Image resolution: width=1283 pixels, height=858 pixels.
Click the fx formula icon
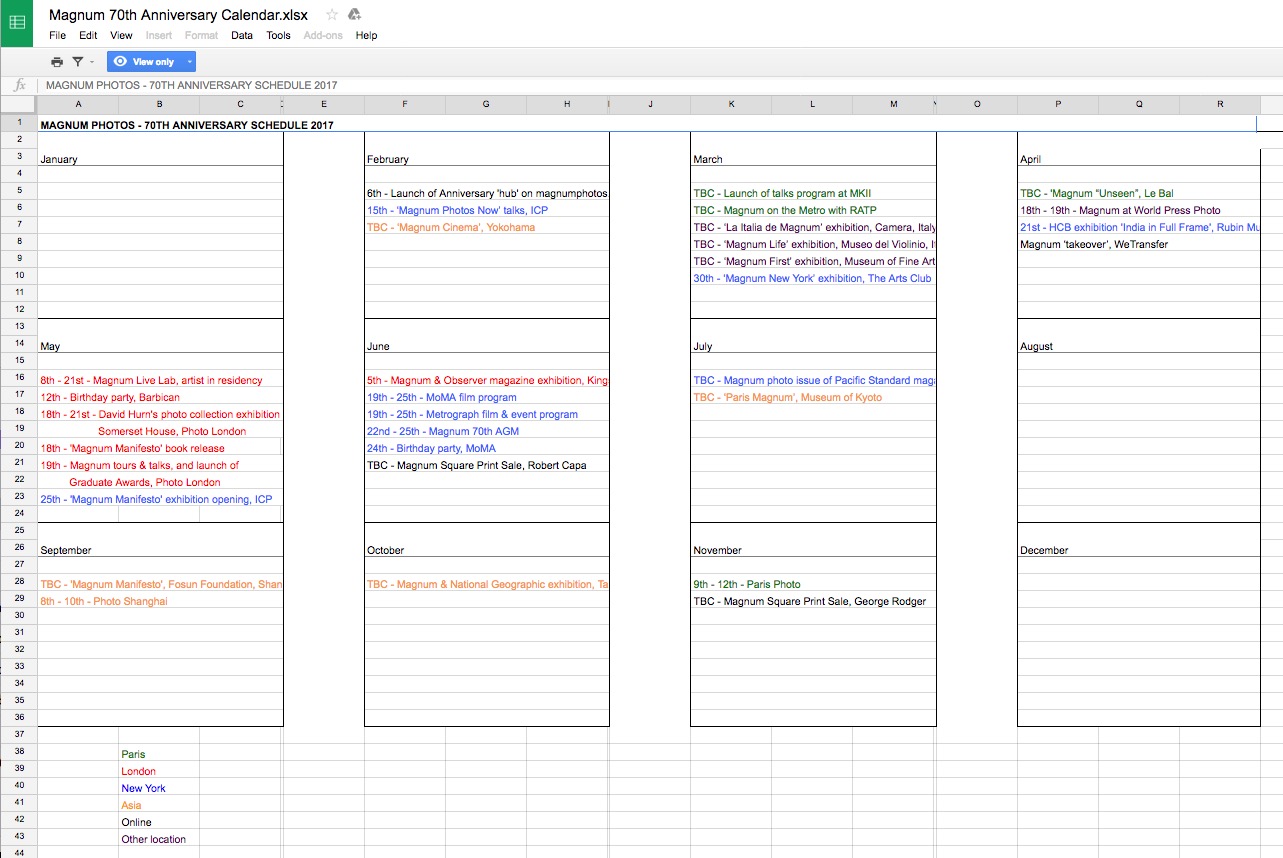(19, 85)
